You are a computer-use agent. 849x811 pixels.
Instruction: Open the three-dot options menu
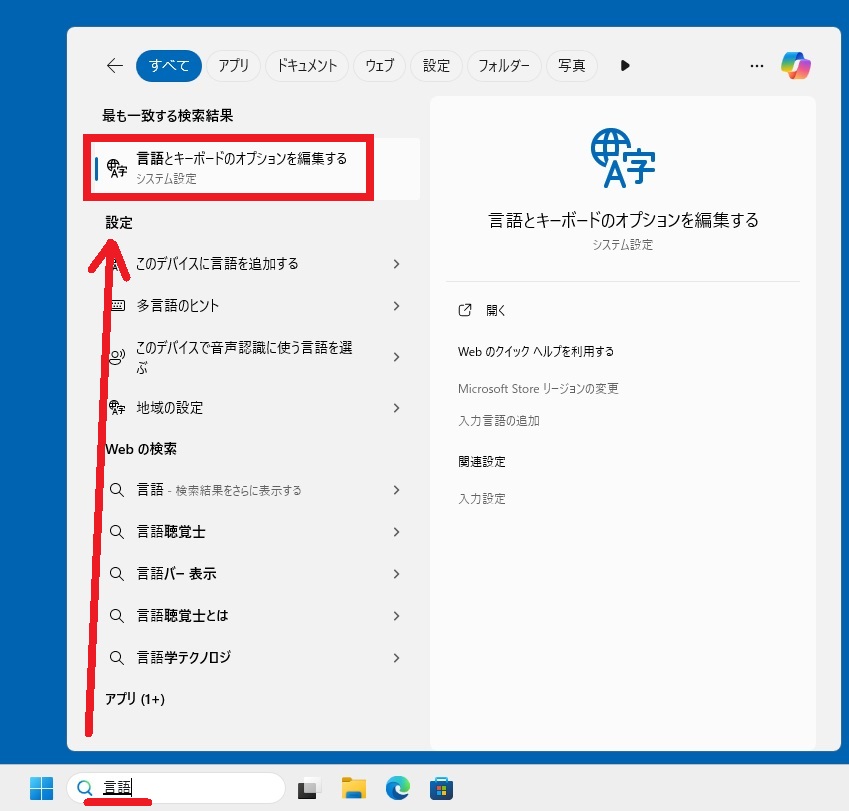point(757,66)
